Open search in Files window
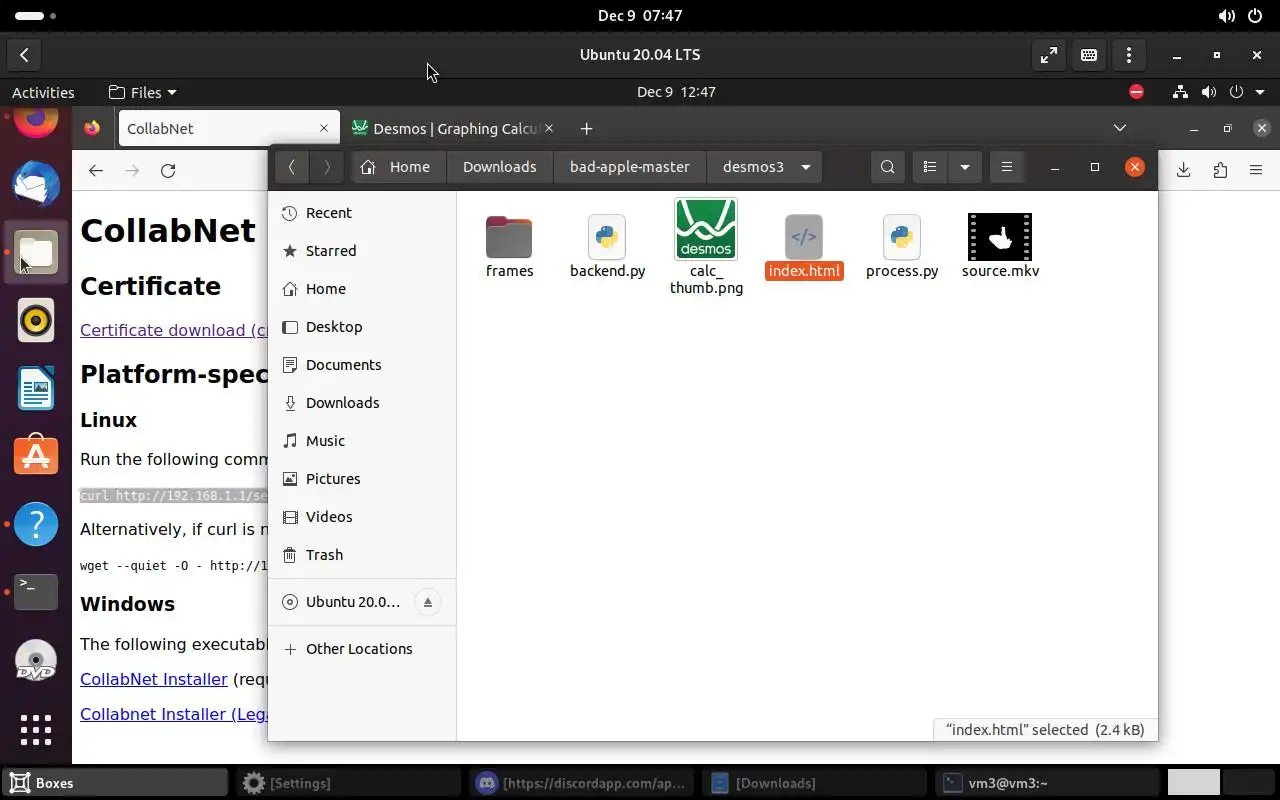Screen dimensions: 1280x800 (x=888, y=167)
